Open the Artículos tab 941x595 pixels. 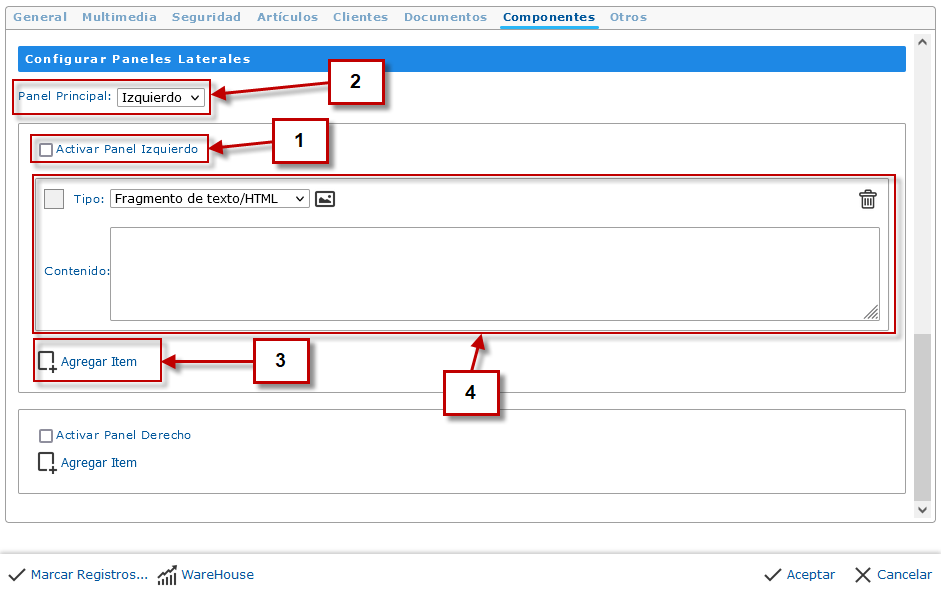(287, 17)
